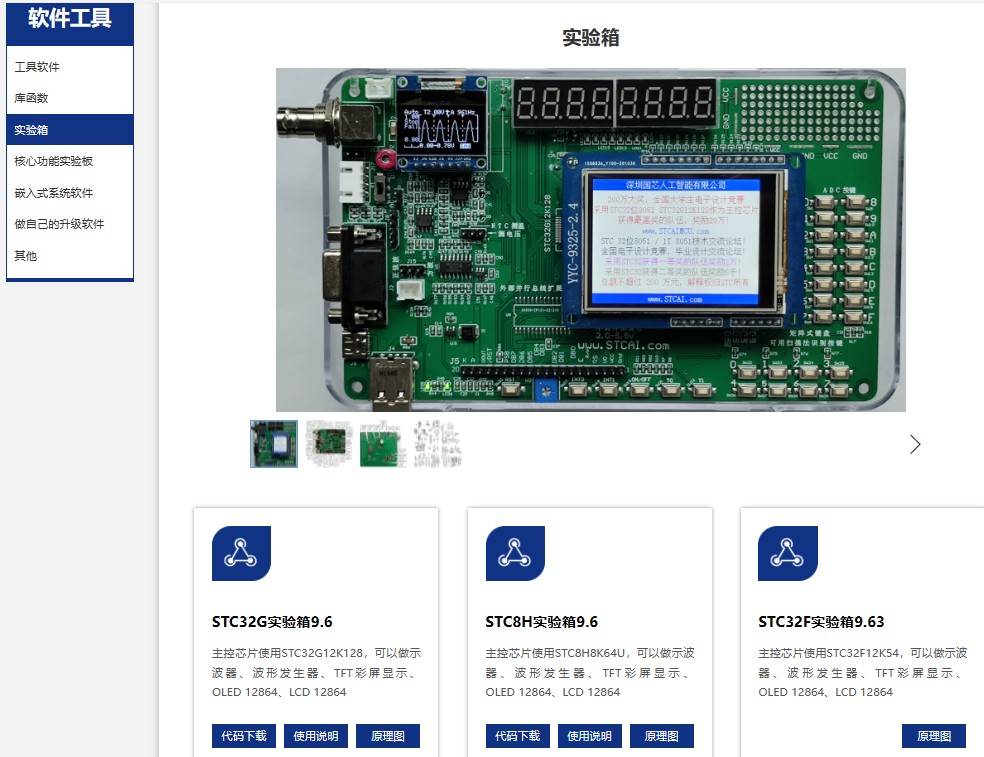Select the fourth schematic-style thumbnail
Viewport: 984px width, 757px height.
[x=437, y=444]
